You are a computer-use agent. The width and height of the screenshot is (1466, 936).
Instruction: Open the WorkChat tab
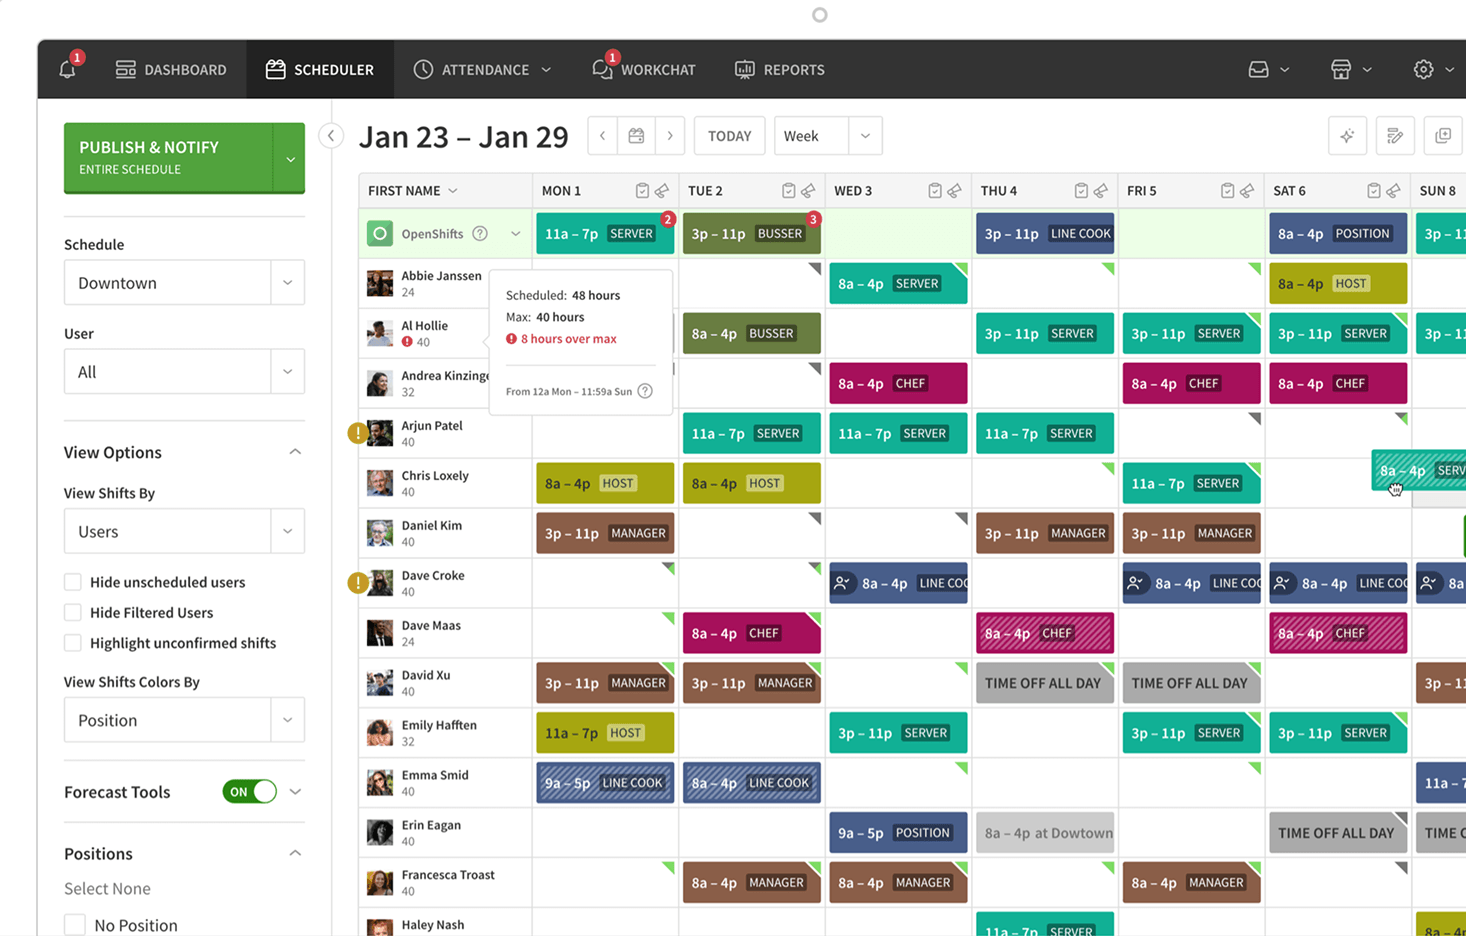click(644, 69)
